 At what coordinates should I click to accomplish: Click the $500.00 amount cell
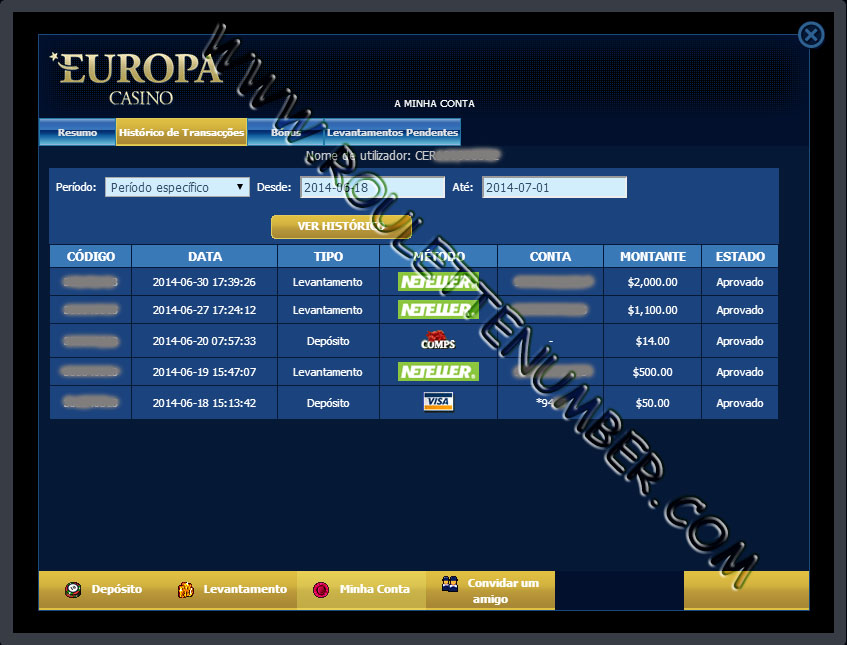(653, 372)
